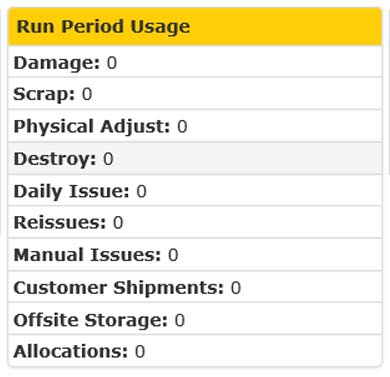Select the Manual Issues label

(87, 255)
